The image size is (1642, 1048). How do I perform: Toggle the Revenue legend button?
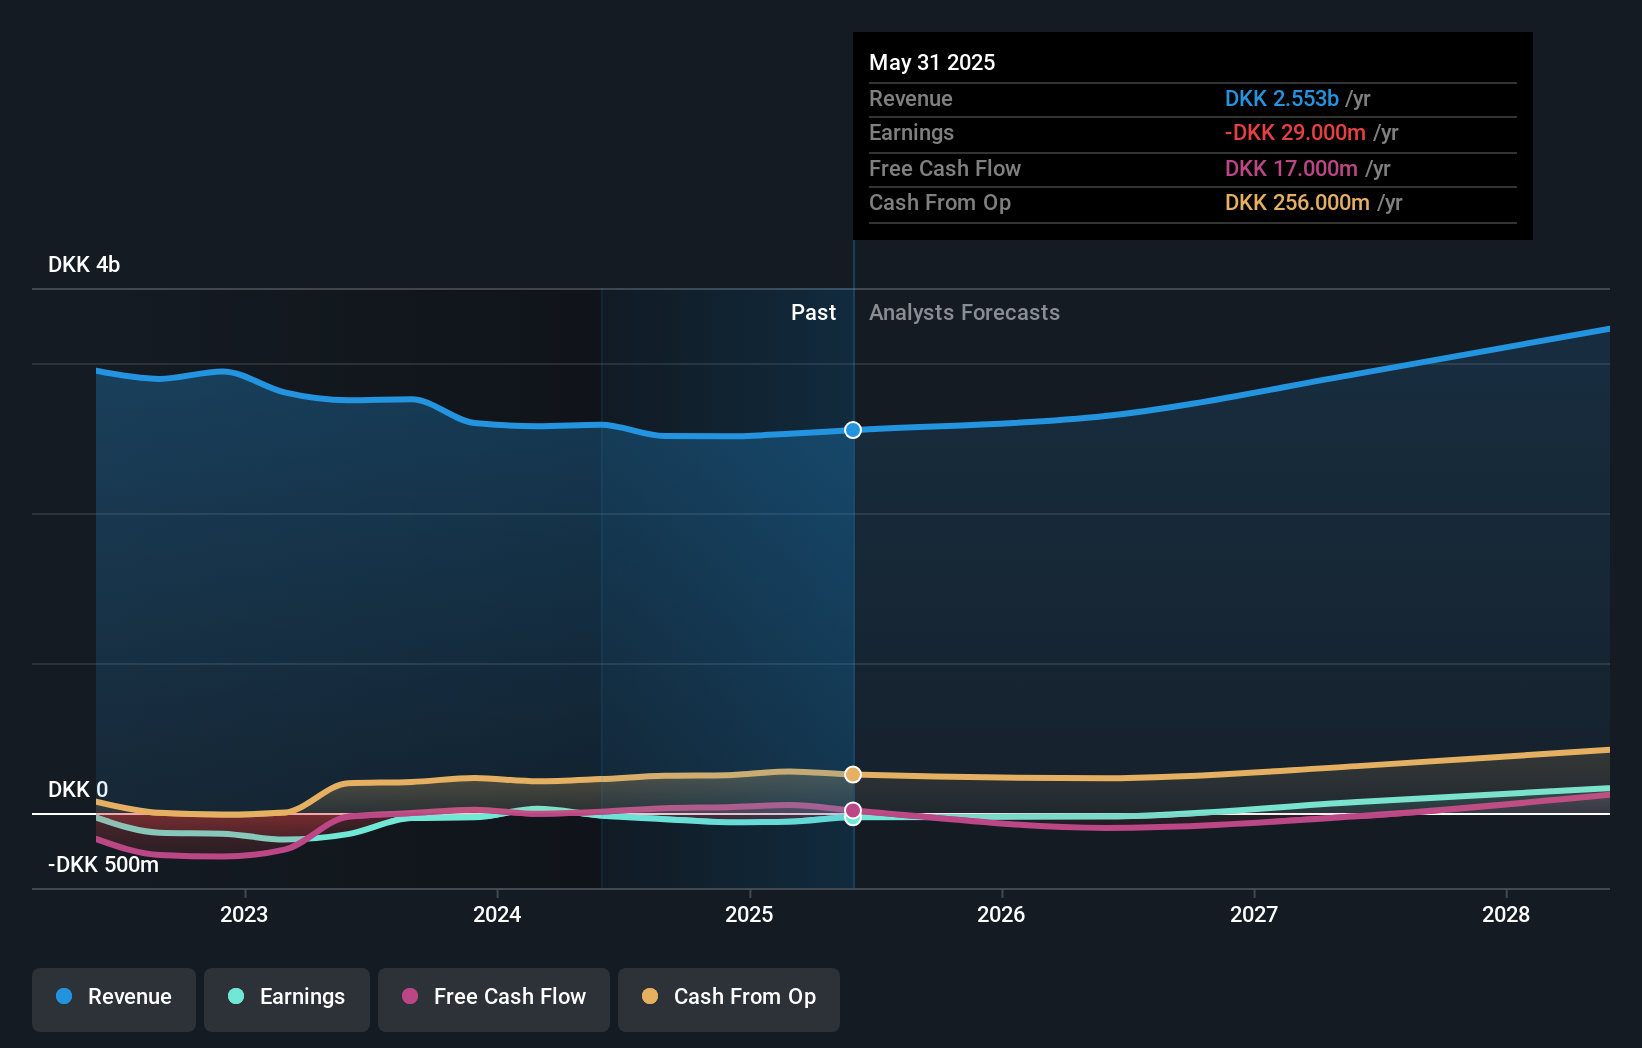point(114,999)
